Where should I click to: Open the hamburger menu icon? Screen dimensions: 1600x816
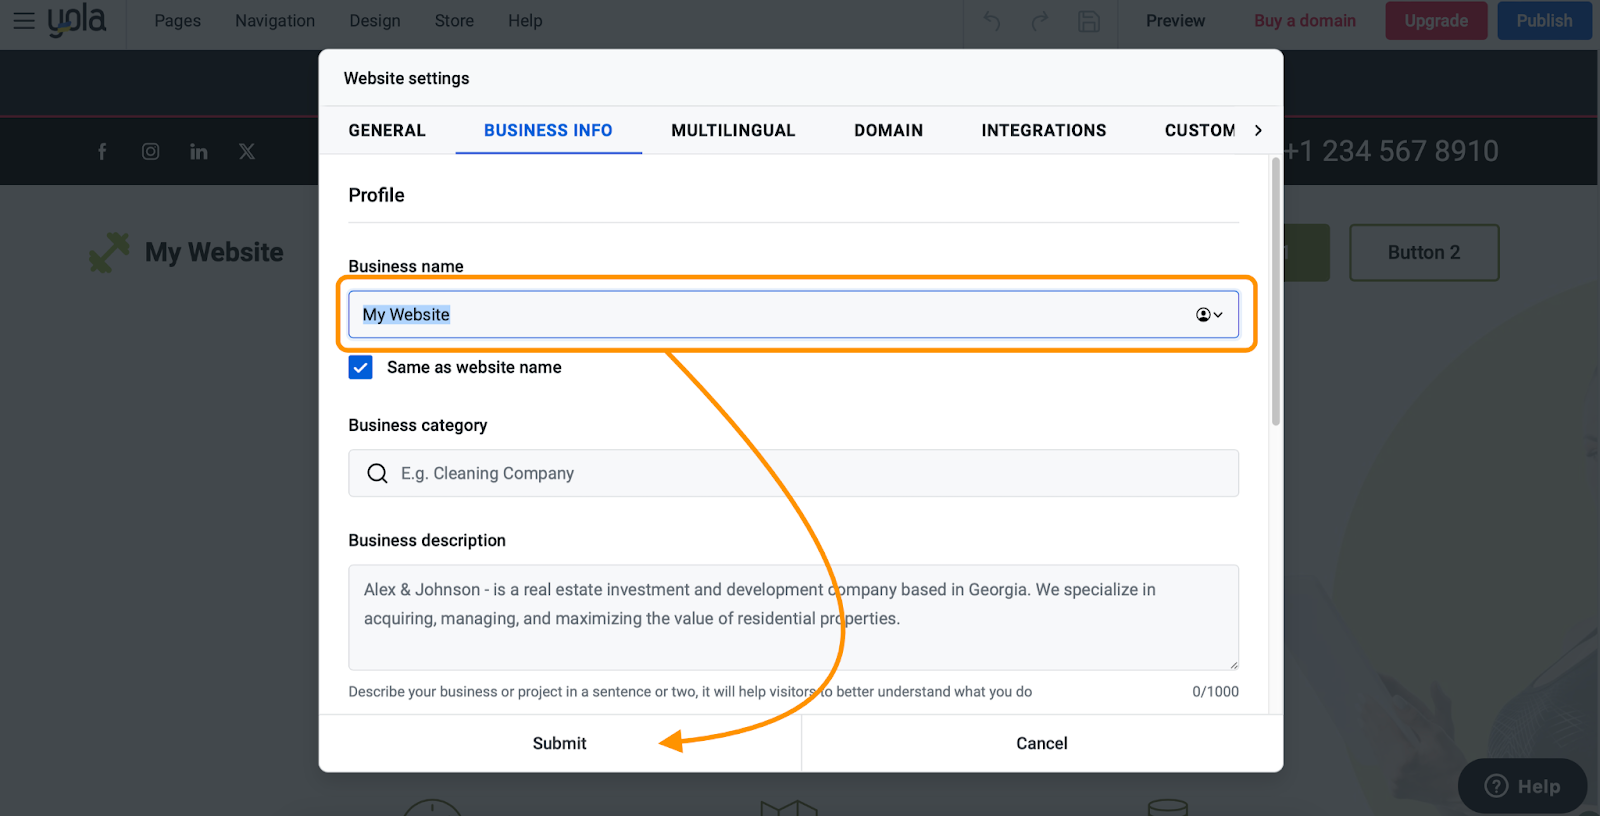pyautogui.click(x=24, y=21)
